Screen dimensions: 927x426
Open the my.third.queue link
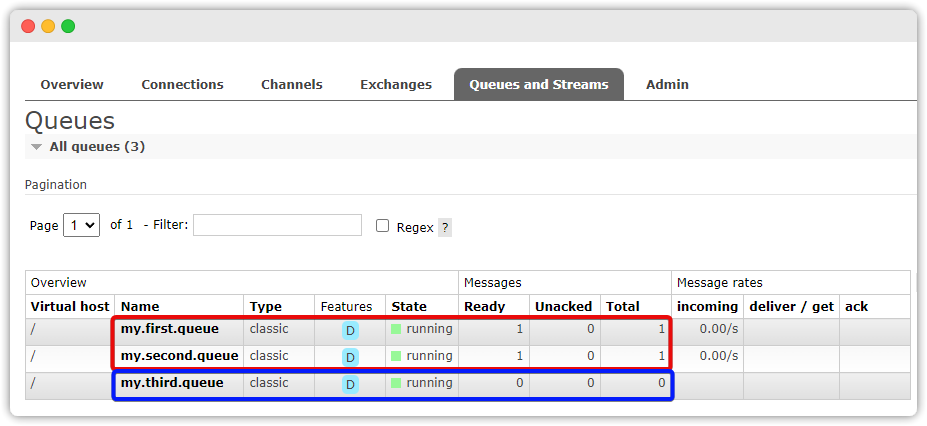(x=172, y=383)
